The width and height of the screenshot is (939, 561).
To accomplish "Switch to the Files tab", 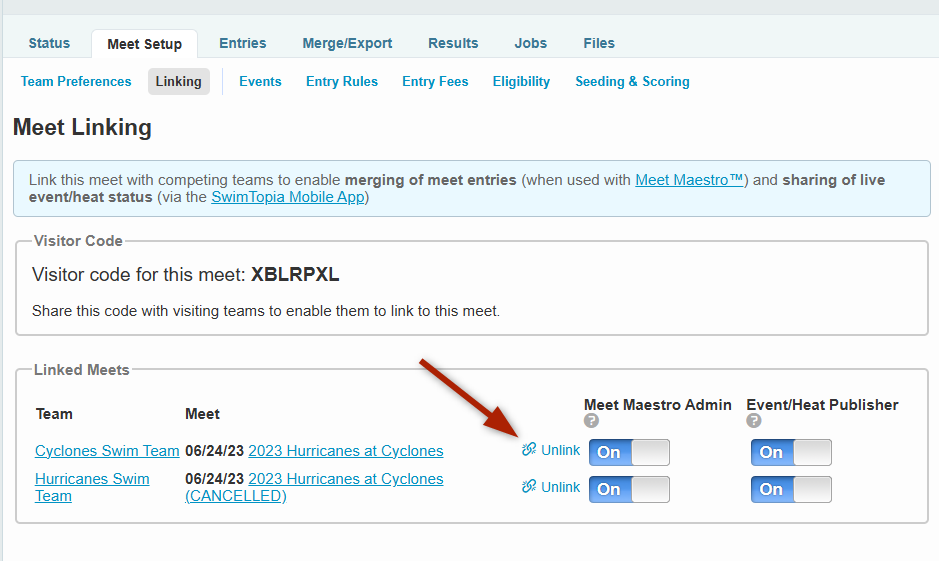I will [x=599, y=43].
